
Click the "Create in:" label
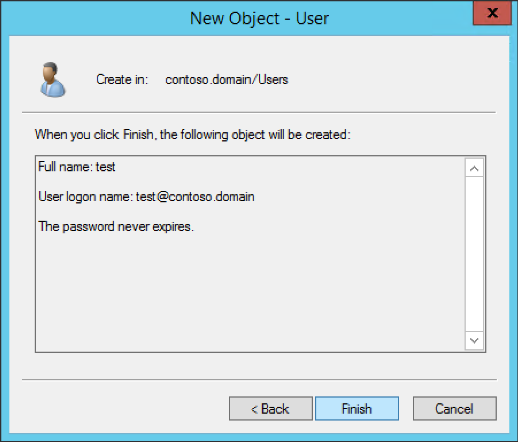pos(122,80)
